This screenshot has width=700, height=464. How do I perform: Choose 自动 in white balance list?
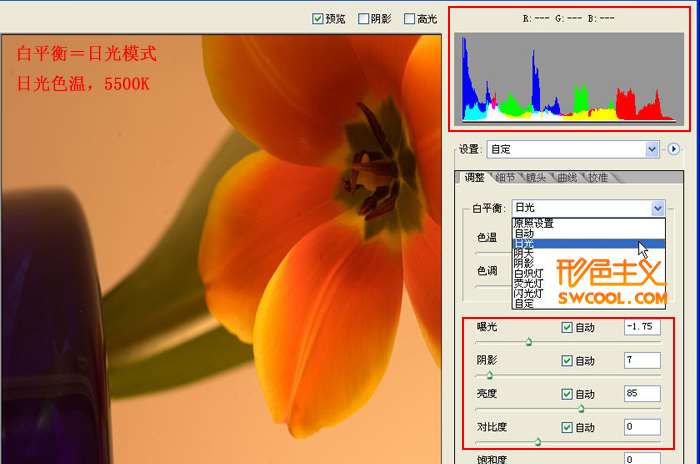pos(524,233)
